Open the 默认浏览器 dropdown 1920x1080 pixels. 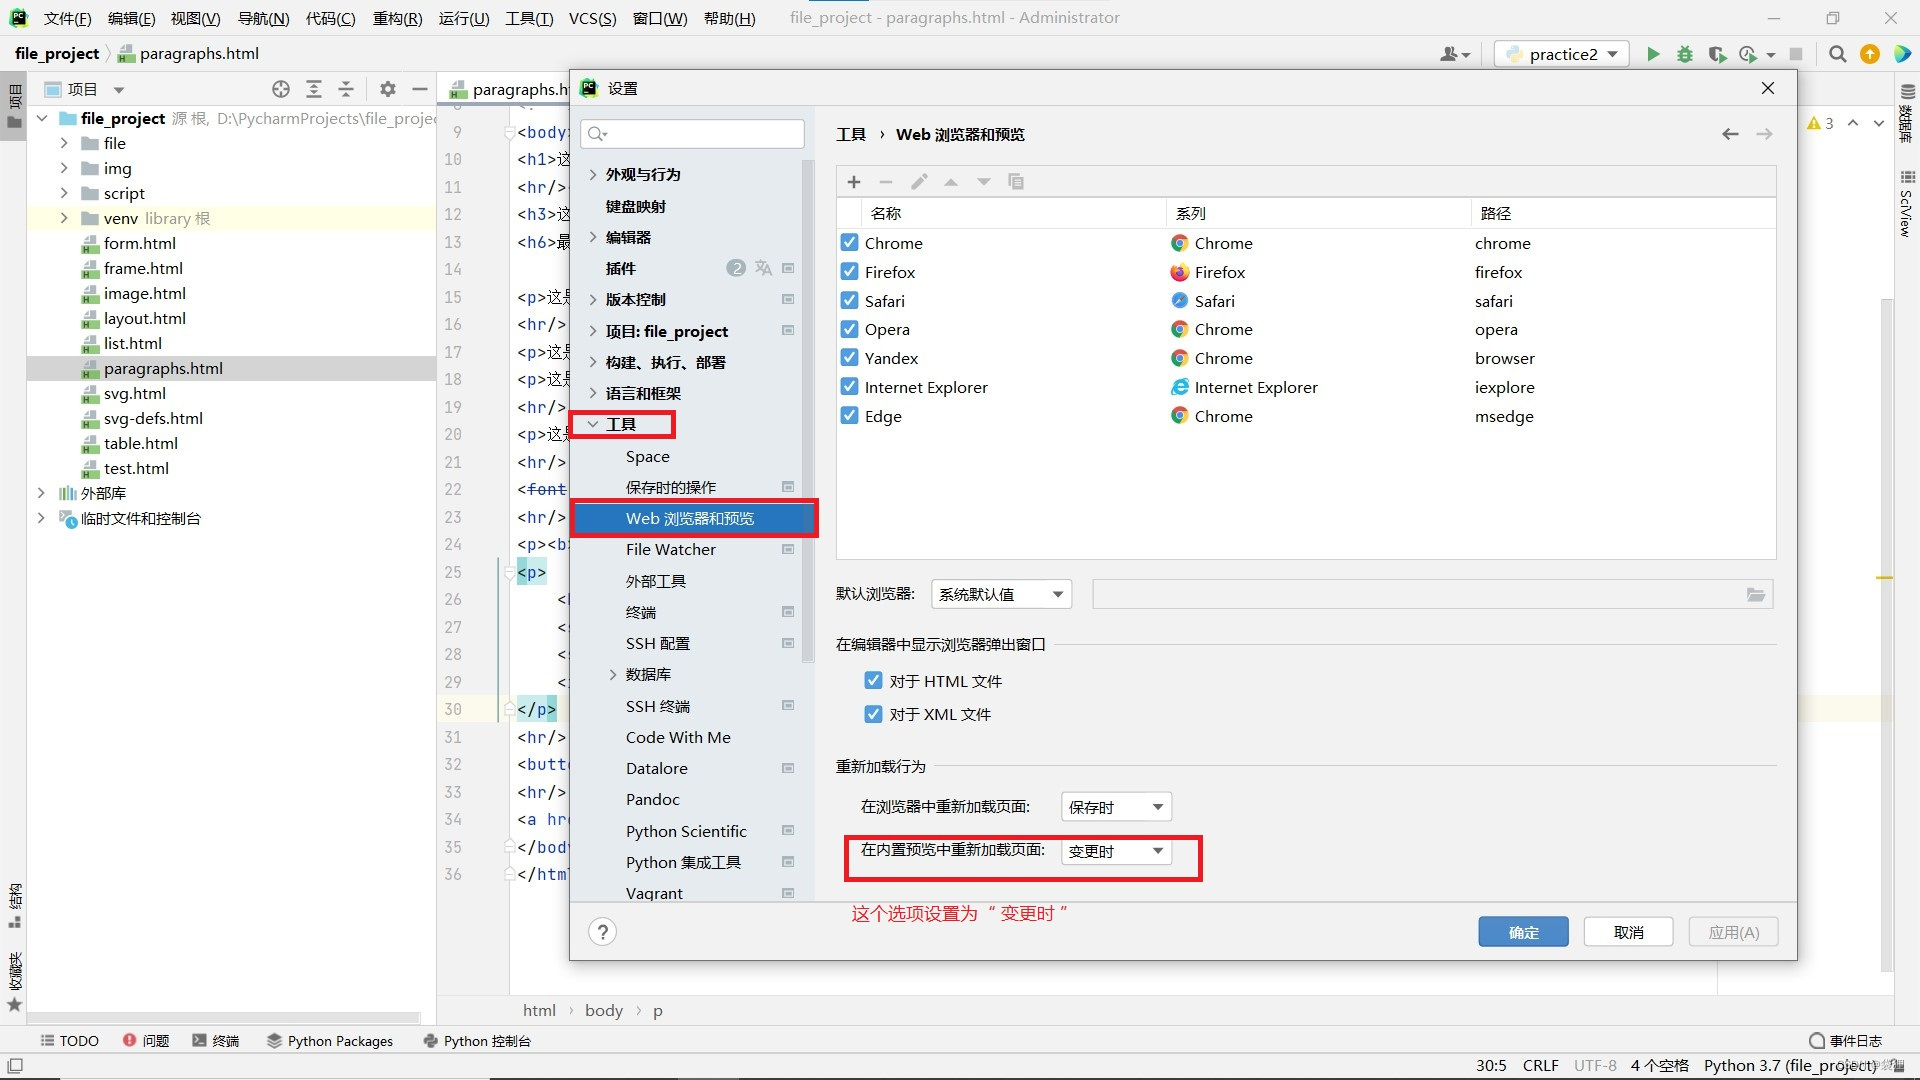tap(1000, 594)
